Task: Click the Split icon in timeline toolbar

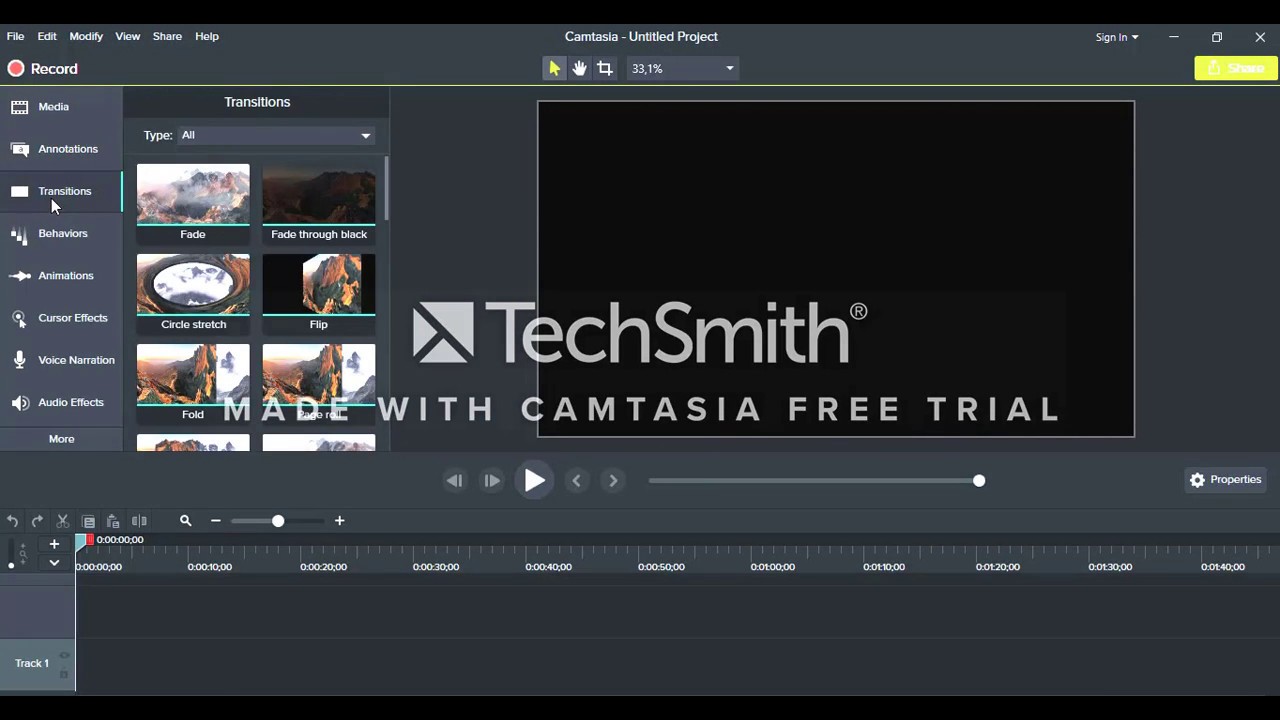Action: point(139,521)
